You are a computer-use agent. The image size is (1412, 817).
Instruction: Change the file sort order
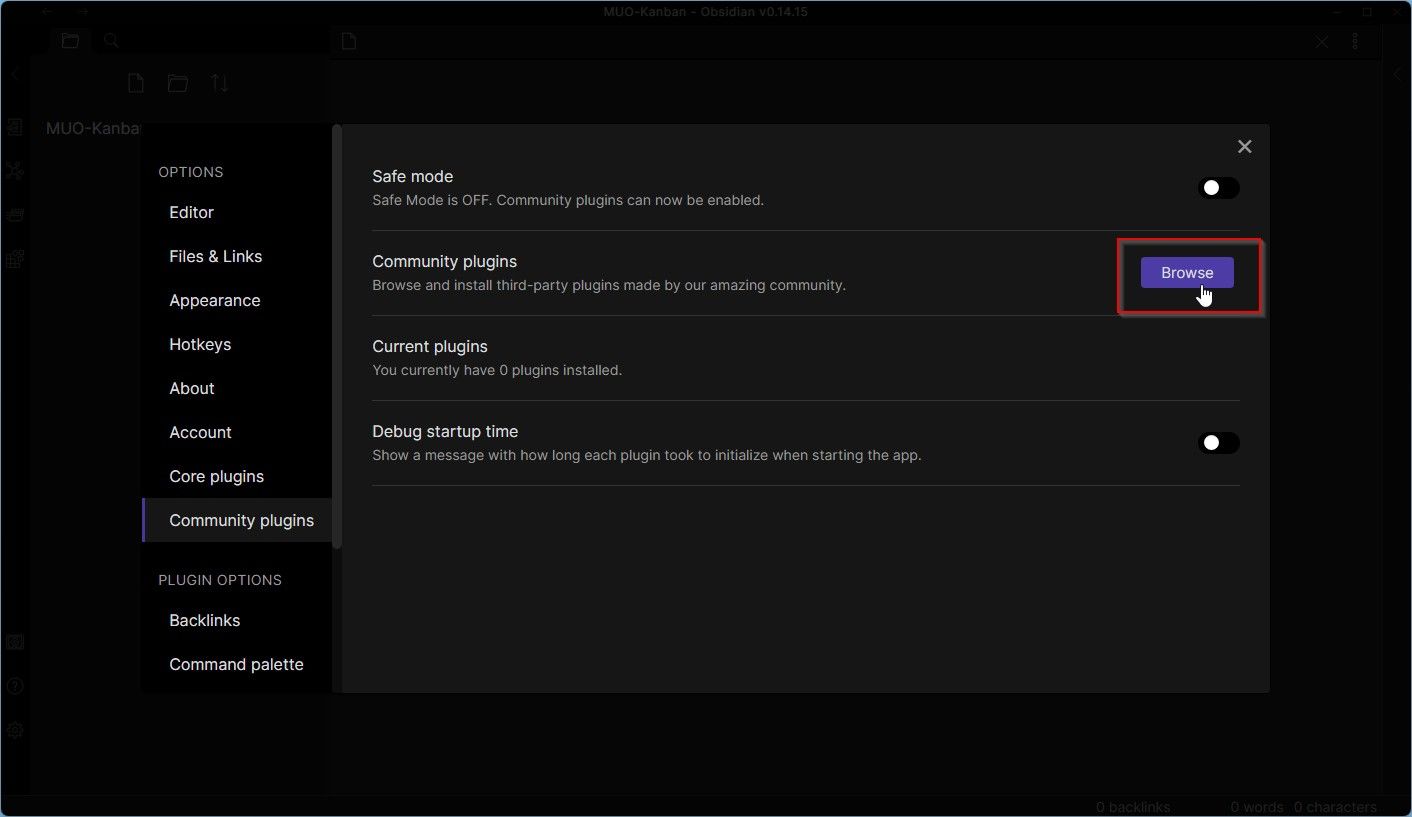pyautogui.click(x=219, y=83)
